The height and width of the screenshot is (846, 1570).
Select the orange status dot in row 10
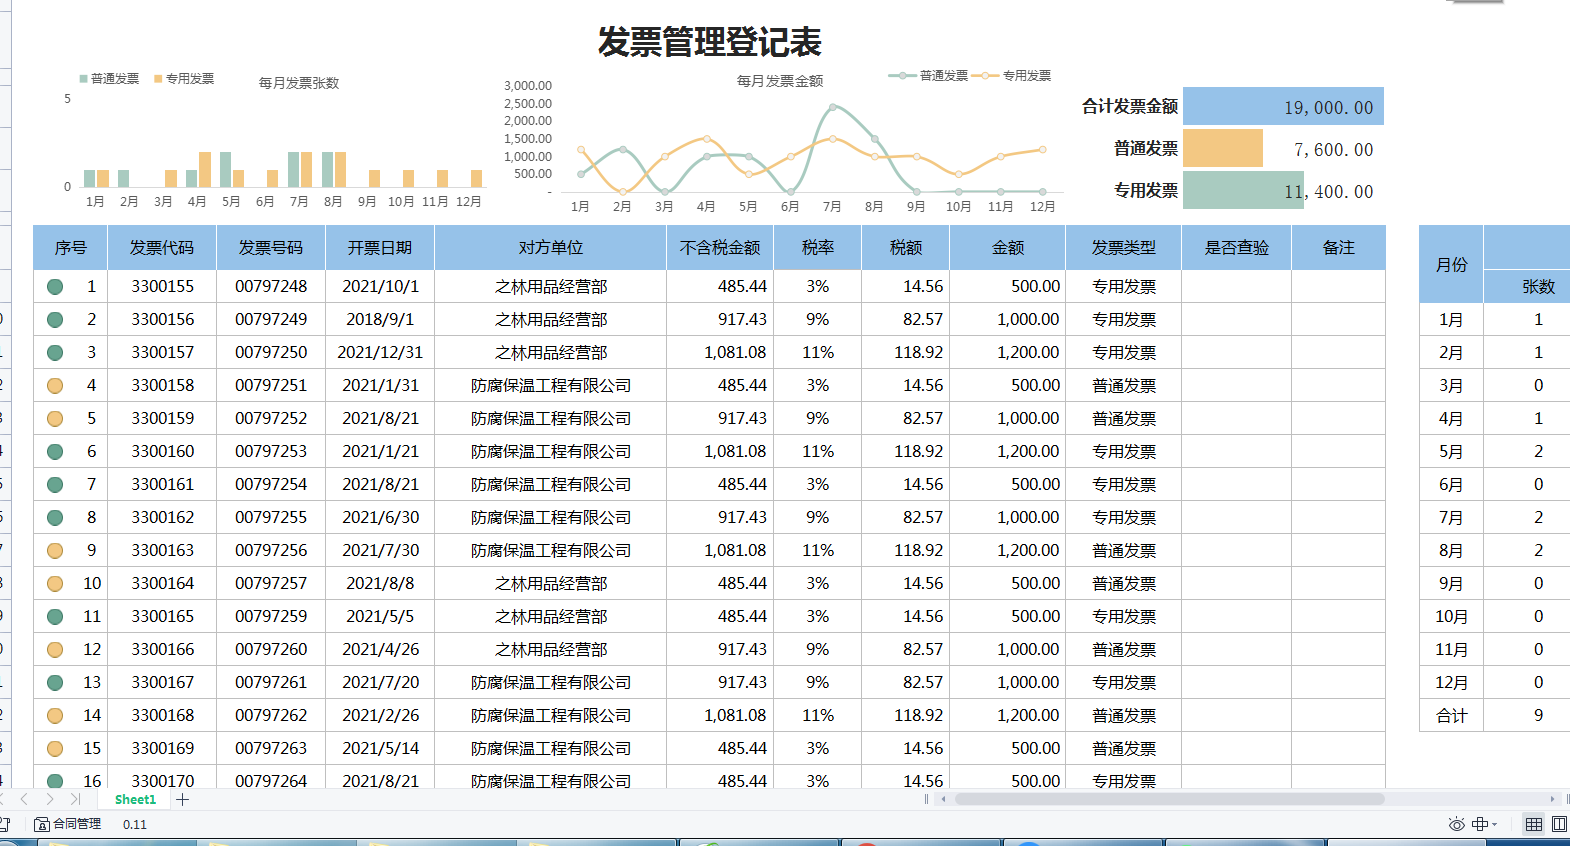coord(55,584)
